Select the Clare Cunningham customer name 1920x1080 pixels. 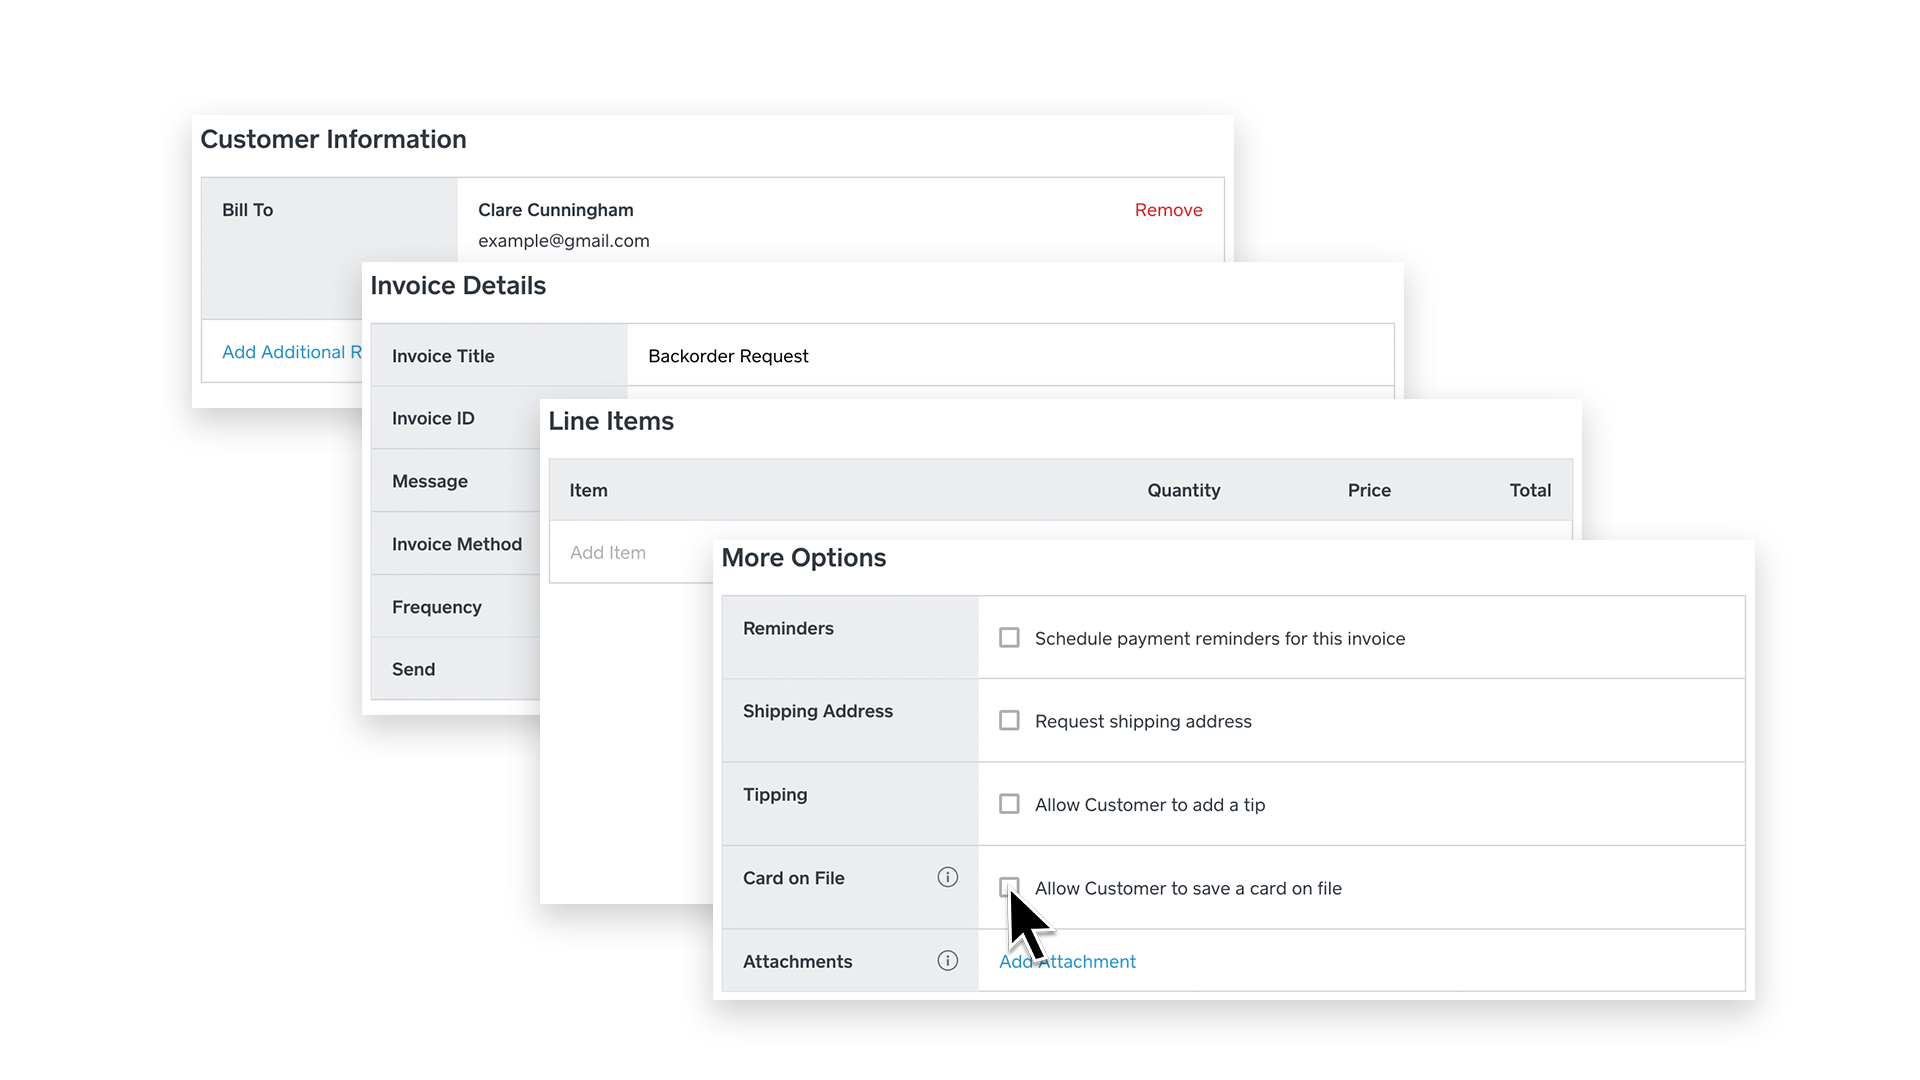[x=555, y=210]
